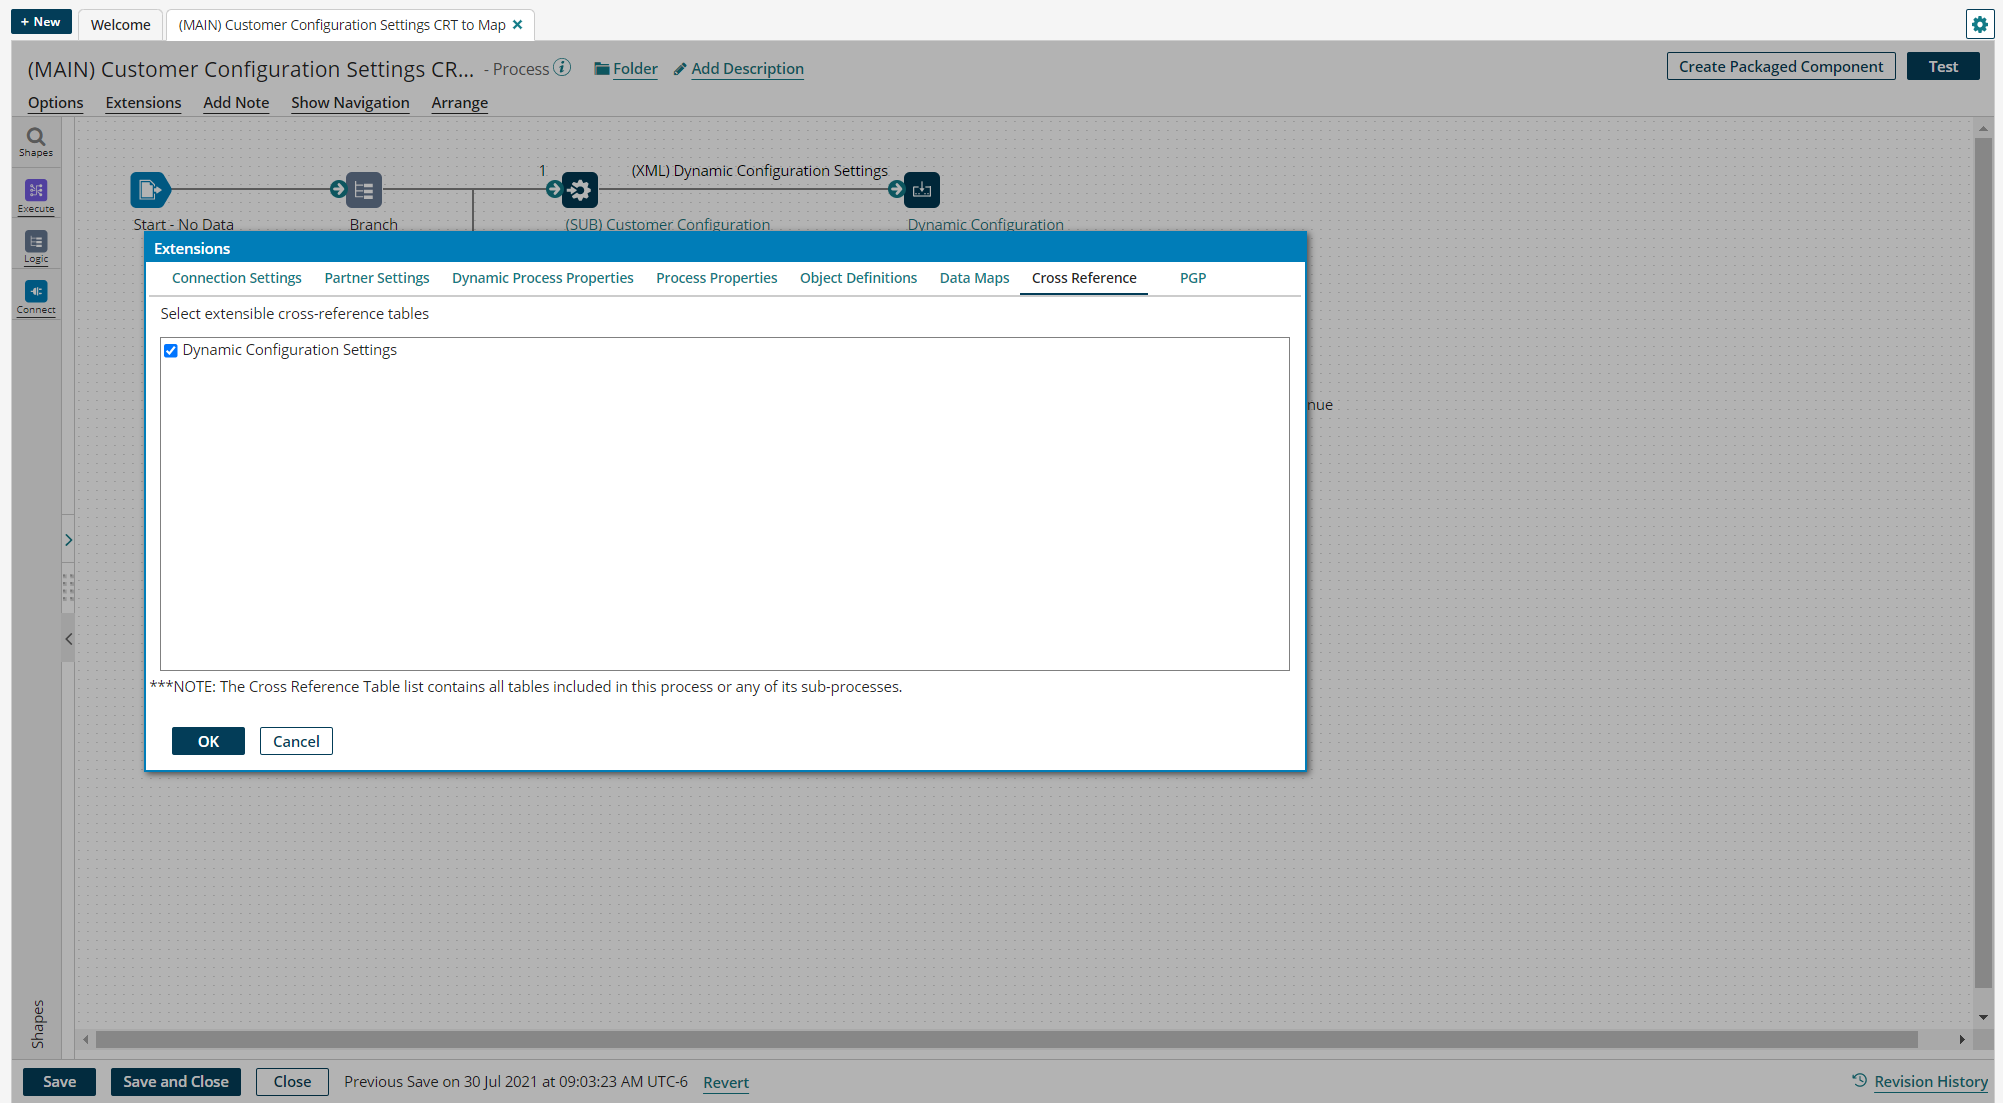The image size is (2003, 1103).
Task: Confirm with the OK button
Action: 208,741
